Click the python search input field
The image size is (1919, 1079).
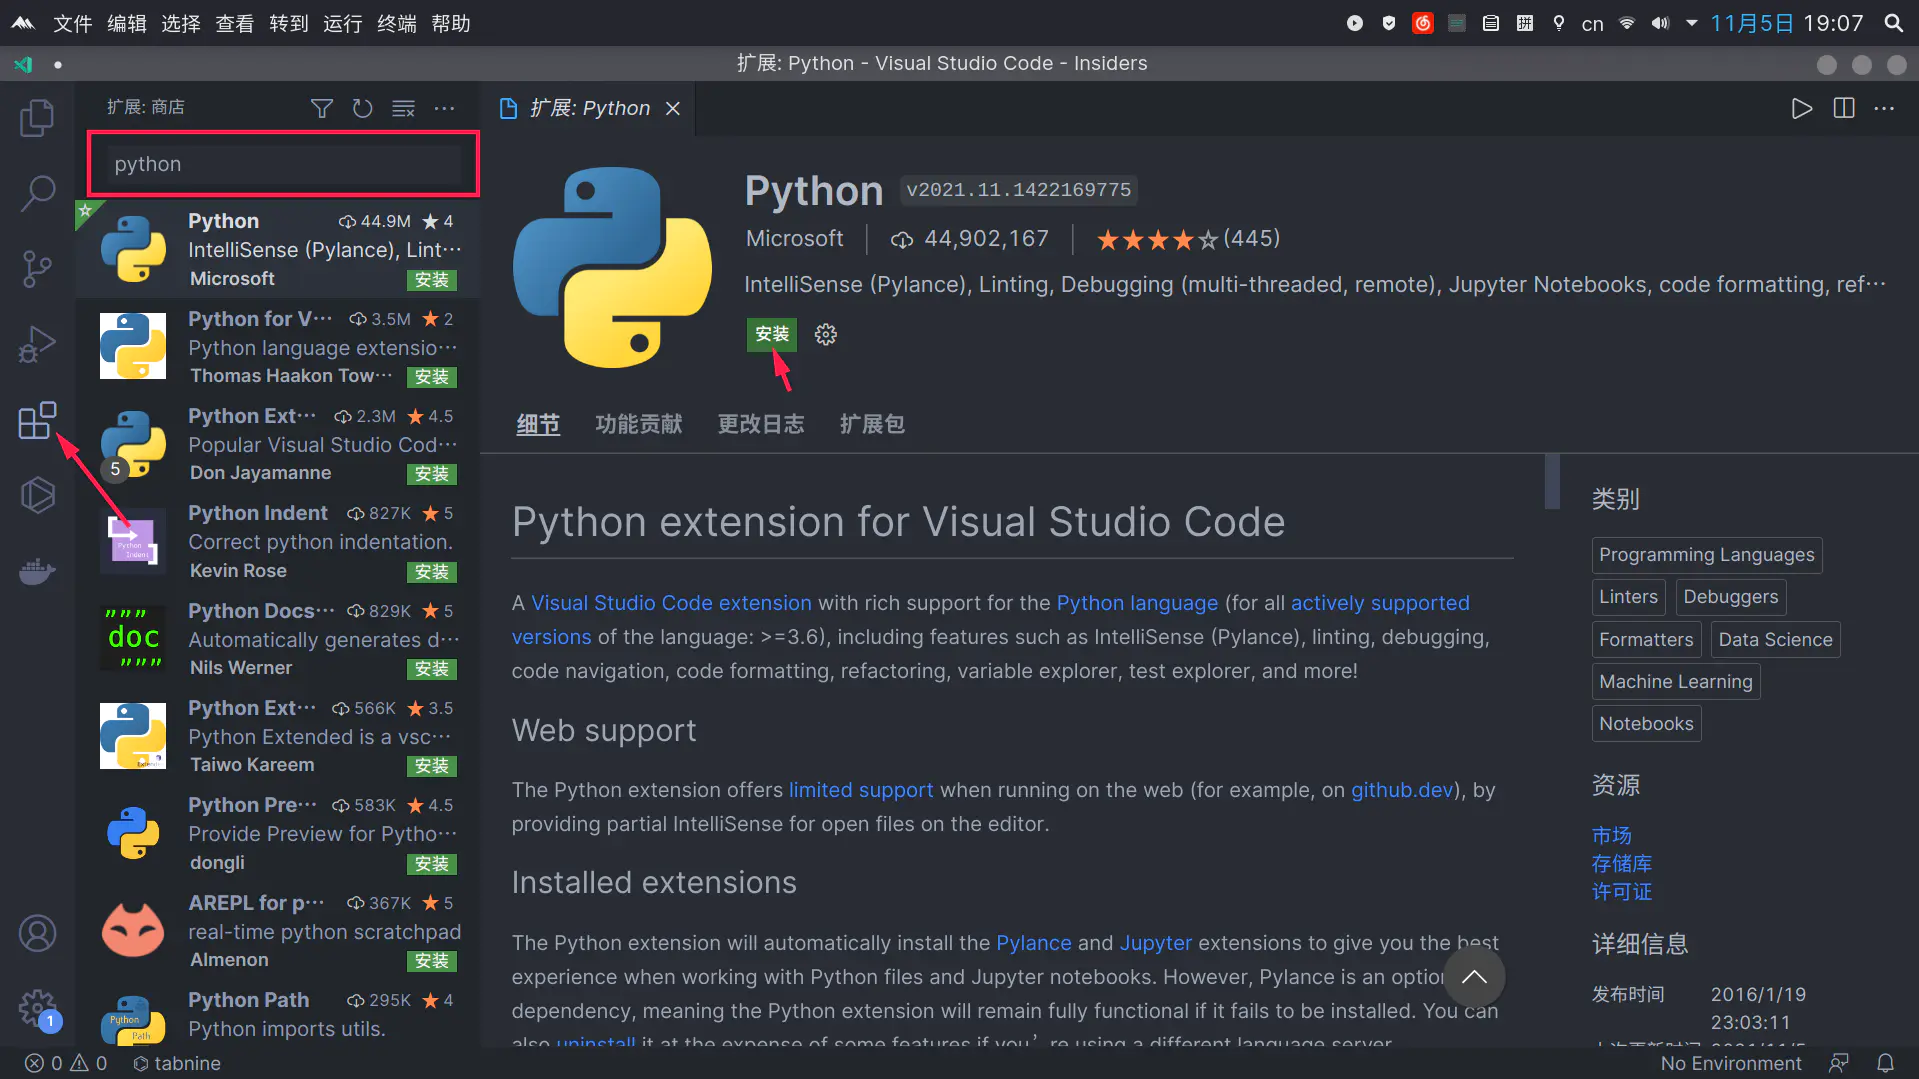click(283, 164)
